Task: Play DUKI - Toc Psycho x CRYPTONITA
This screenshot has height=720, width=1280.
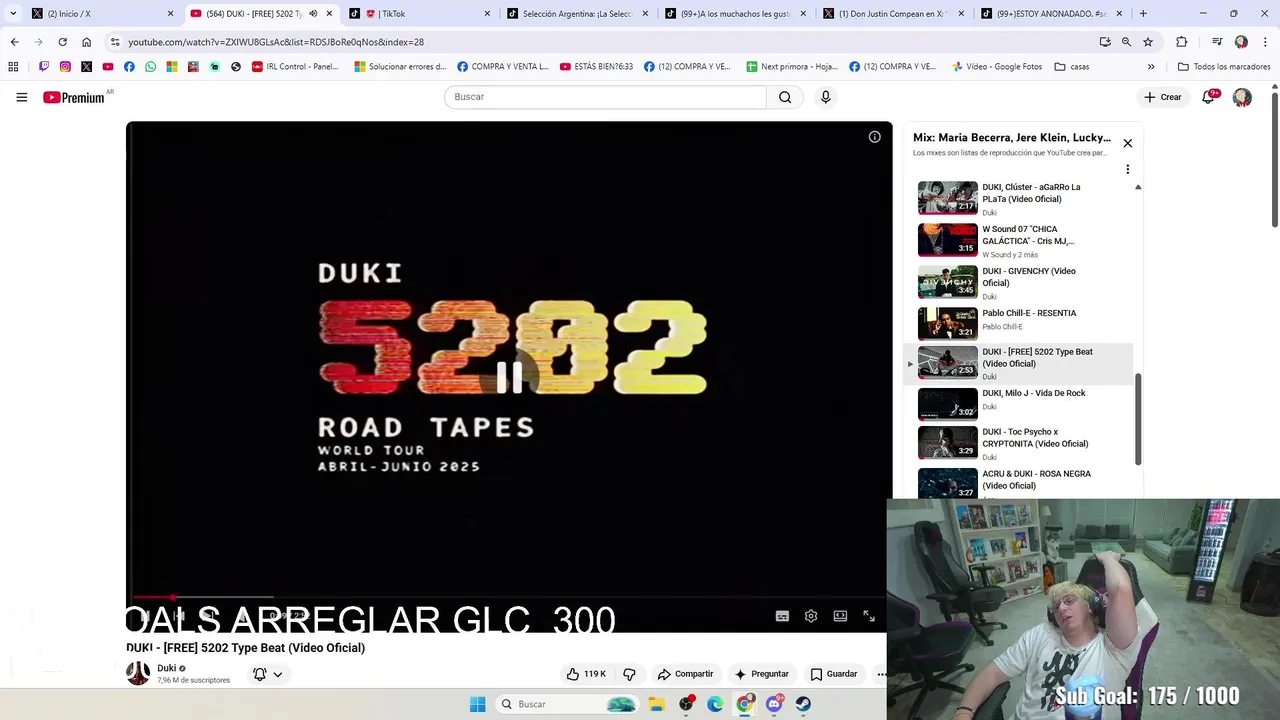Action: coord(1024,443)
